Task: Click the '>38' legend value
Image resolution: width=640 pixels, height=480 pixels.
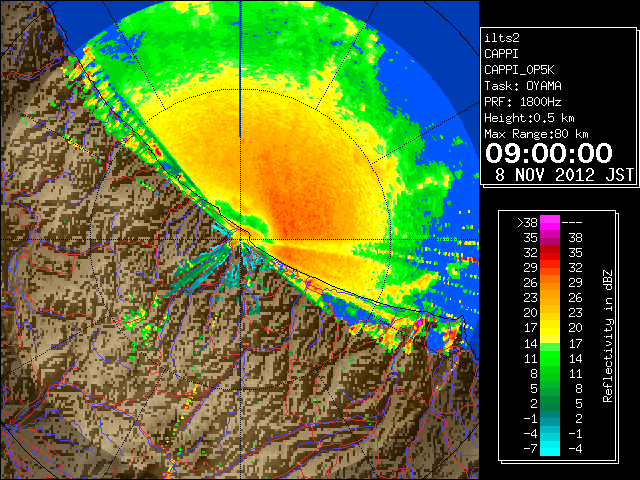Action: coord(527,222)
